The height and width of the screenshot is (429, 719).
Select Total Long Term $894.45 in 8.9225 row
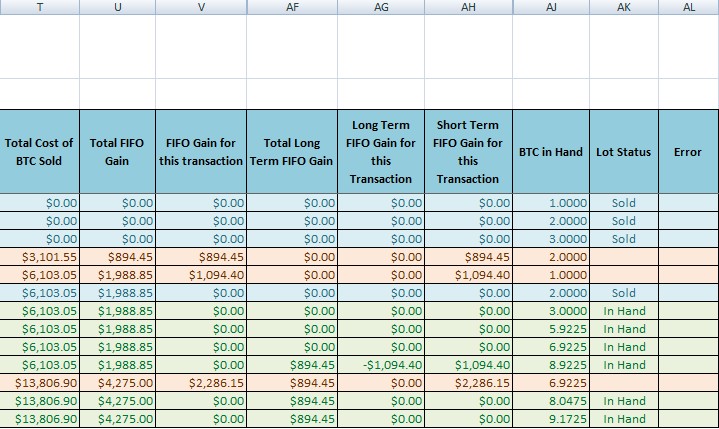(x=292, y=365)
